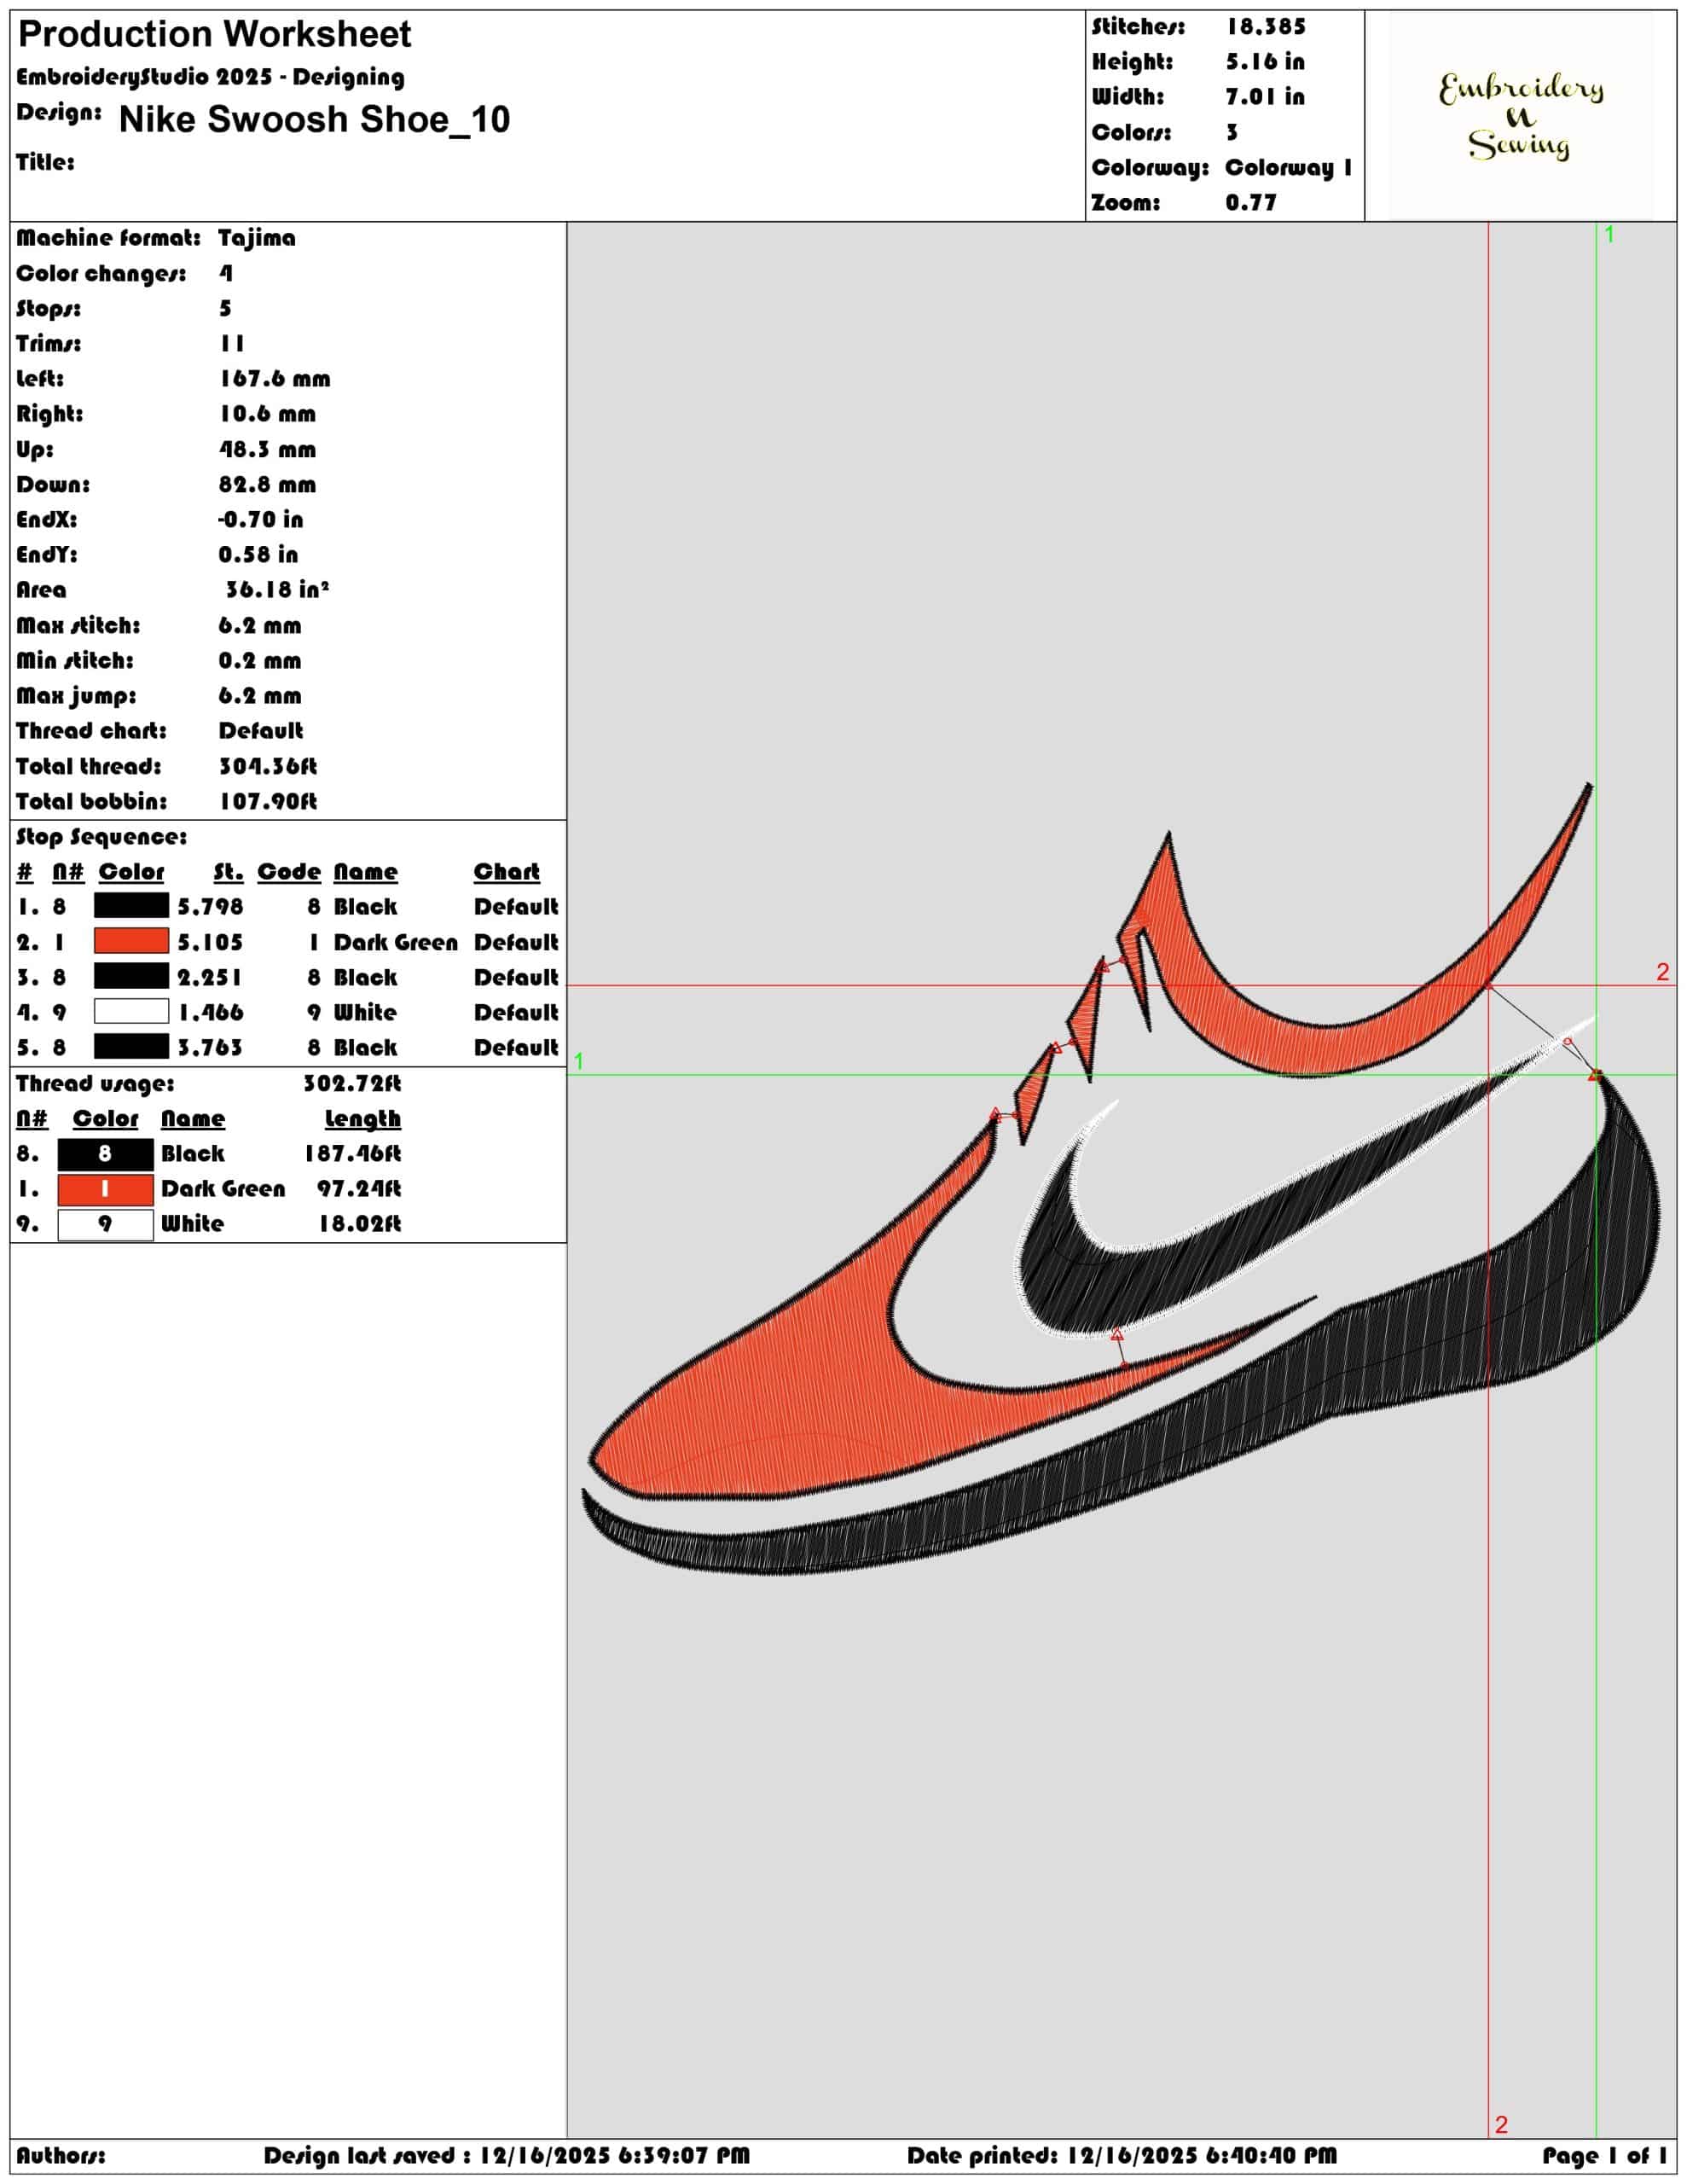This screenshot has width=1687, height=2184.
Task: Click the Down value 82.8 mm
Action: click(267, 485)
